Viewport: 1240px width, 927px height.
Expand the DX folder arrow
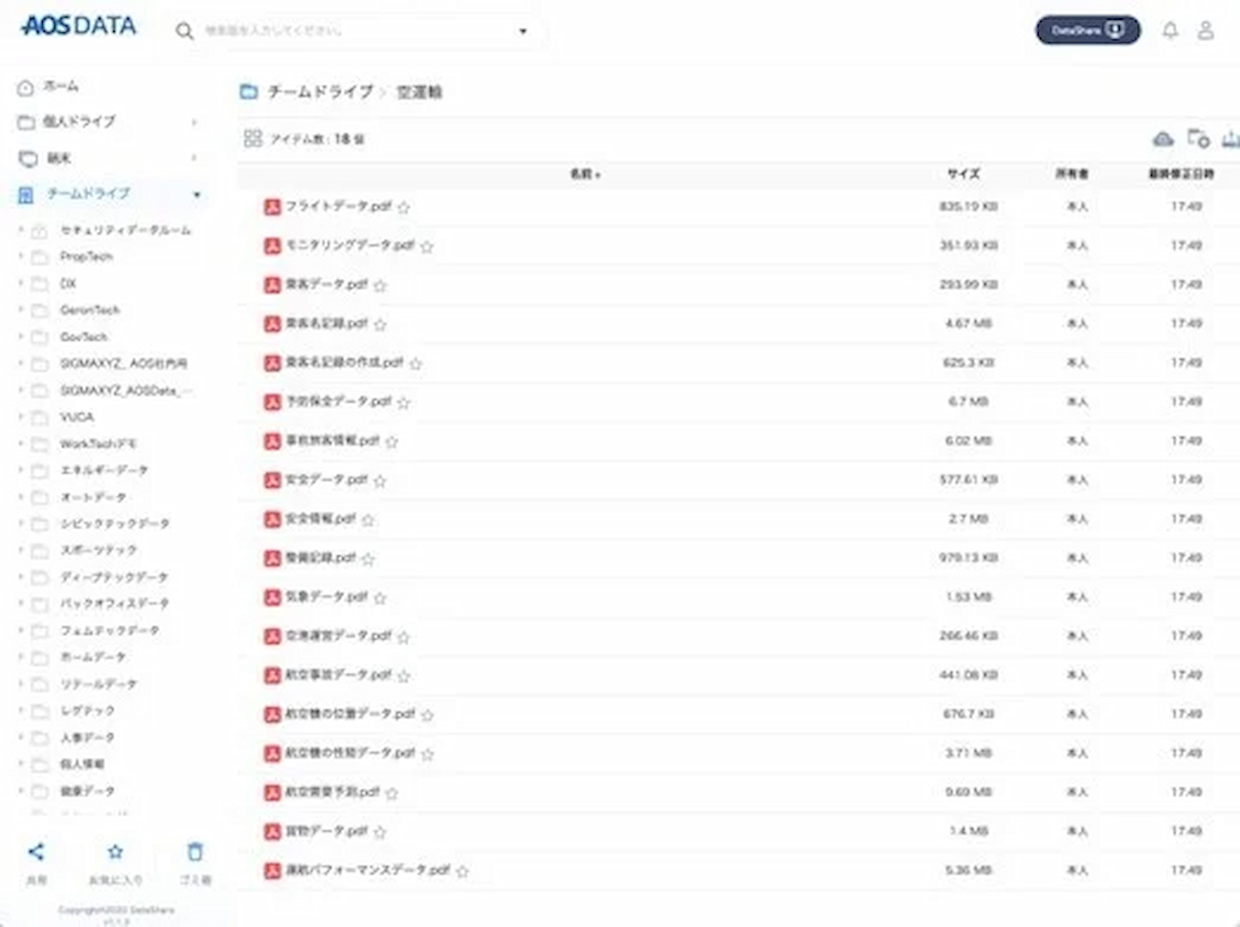[x=21, y=284]
